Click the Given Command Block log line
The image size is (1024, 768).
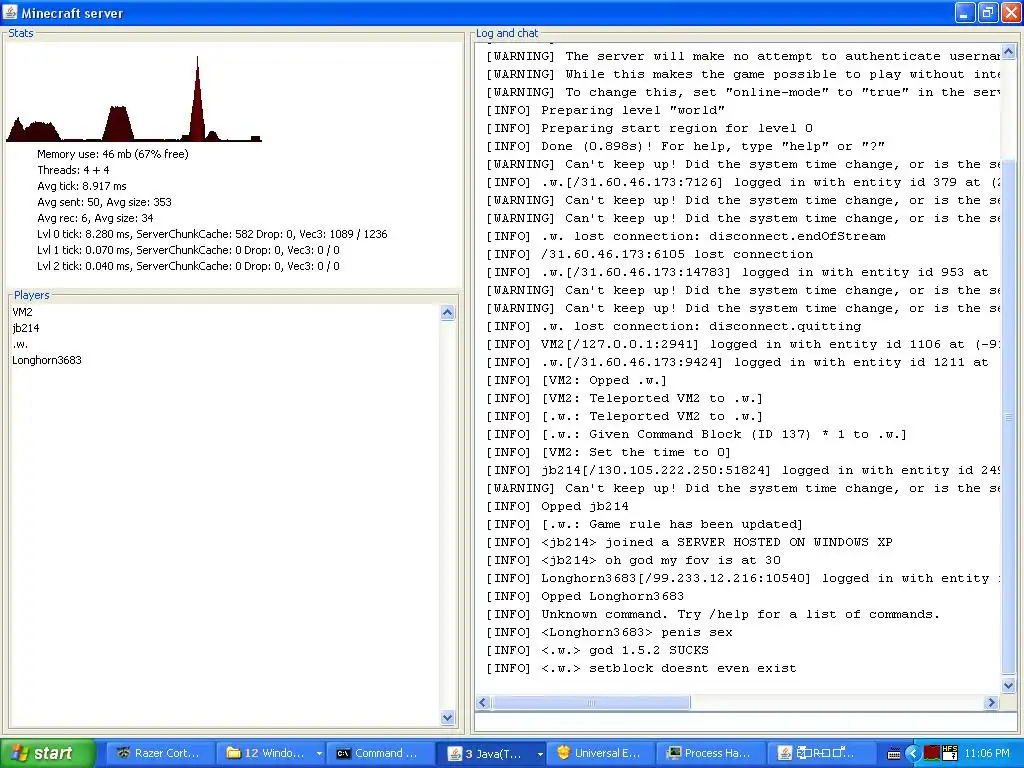697,434
